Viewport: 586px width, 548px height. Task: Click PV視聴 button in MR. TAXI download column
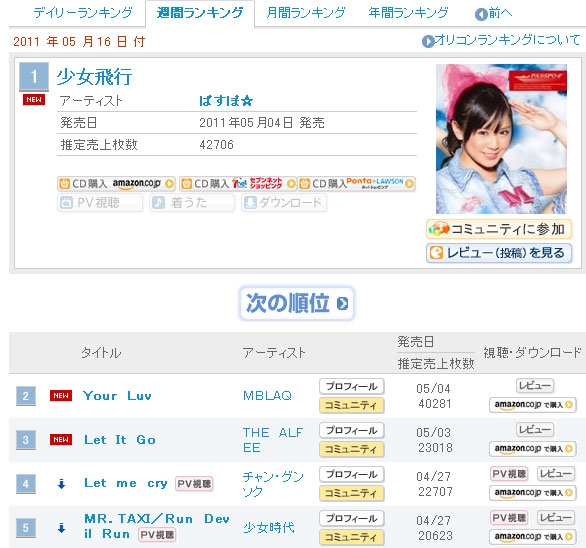[x=509, y=518]
